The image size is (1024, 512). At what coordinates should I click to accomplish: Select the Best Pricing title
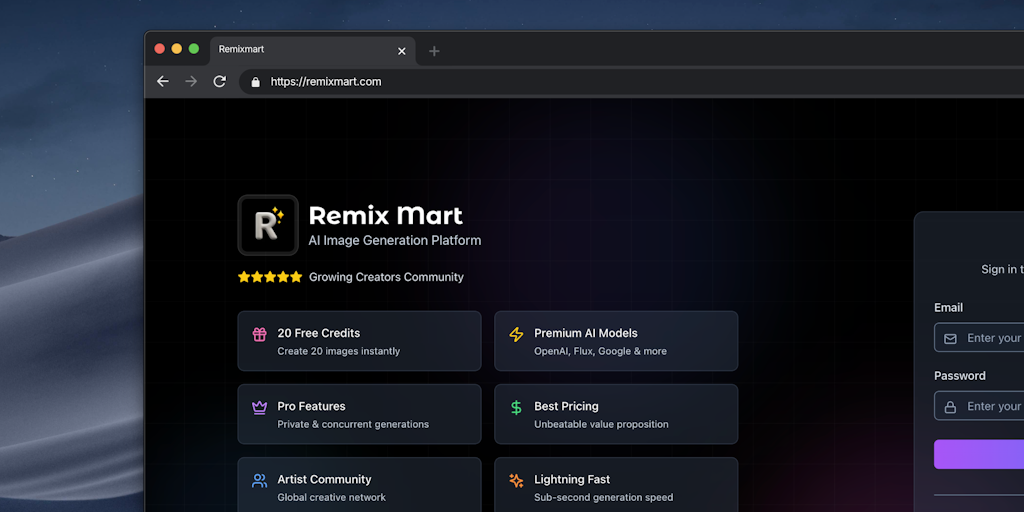click(566, 406)
